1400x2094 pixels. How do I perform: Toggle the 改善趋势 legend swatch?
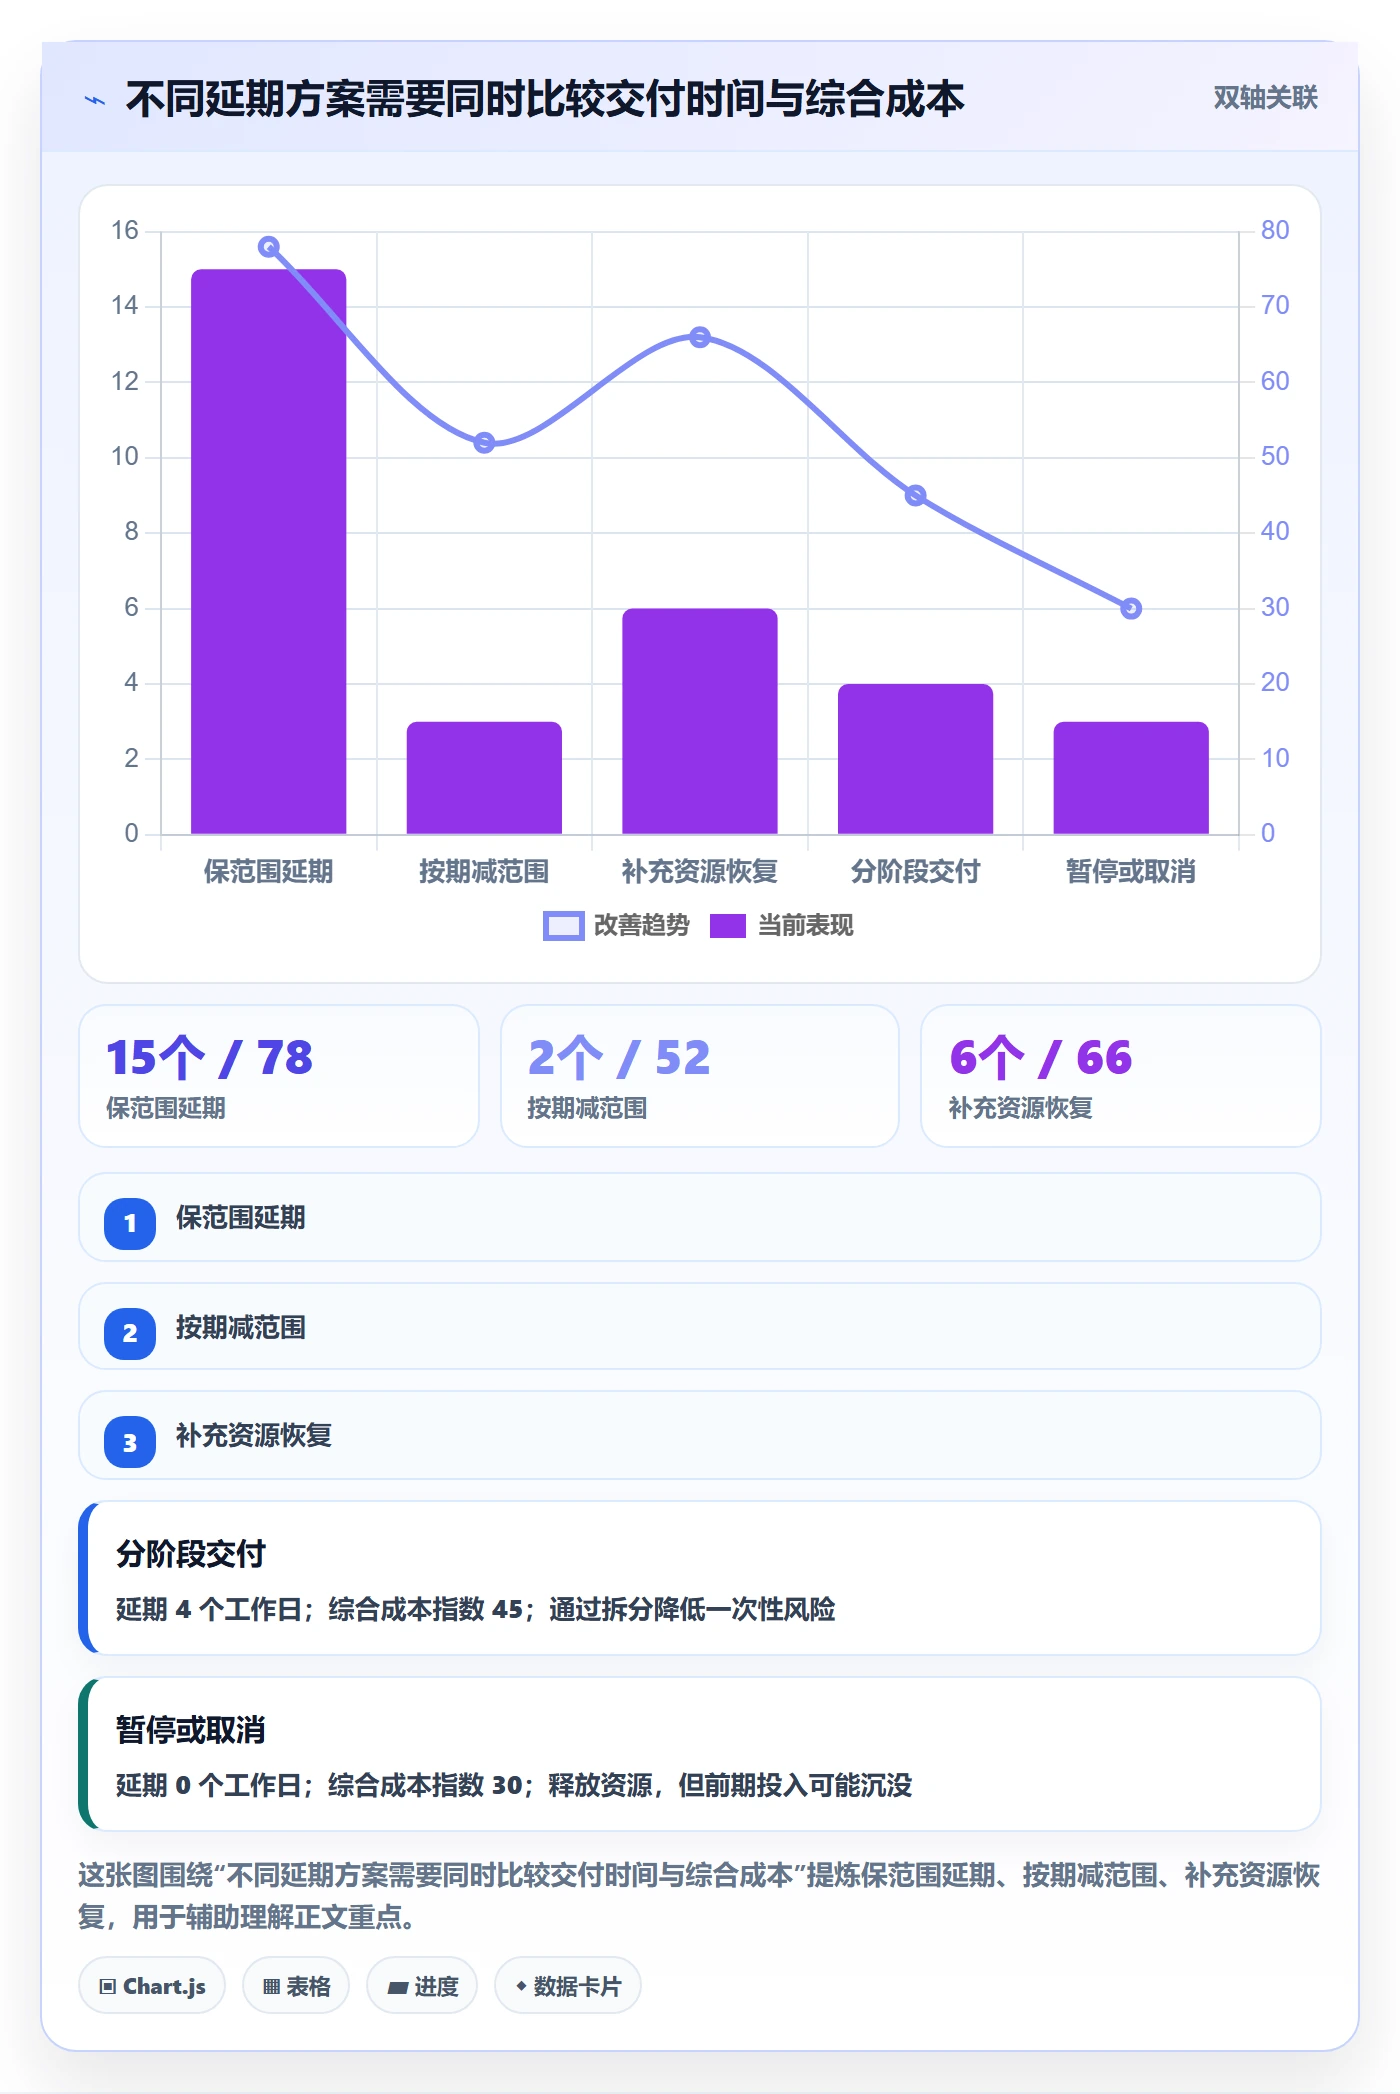point(563,926)
